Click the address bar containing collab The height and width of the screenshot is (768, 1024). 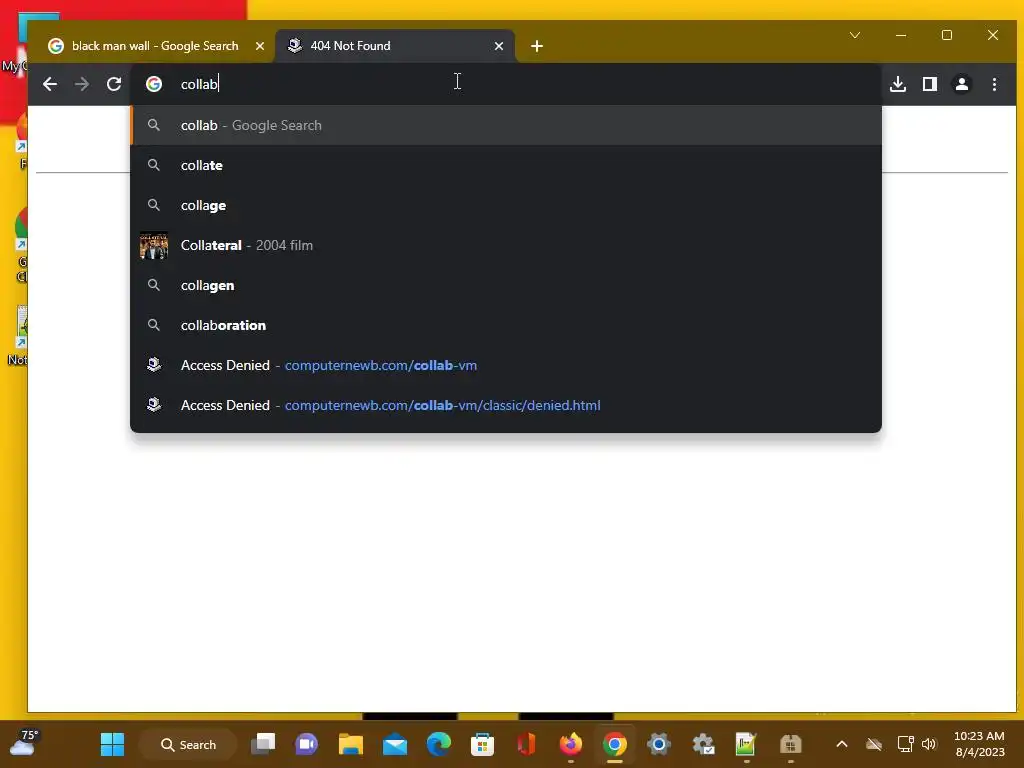point(506,84)
